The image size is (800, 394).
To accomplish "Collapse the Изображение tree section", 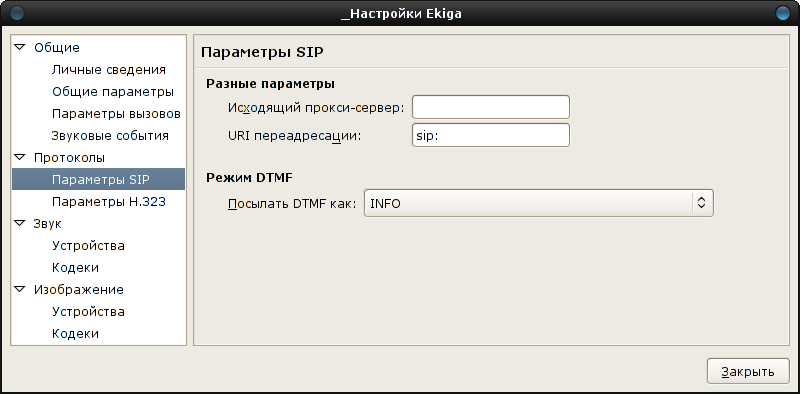I will 20,289.
